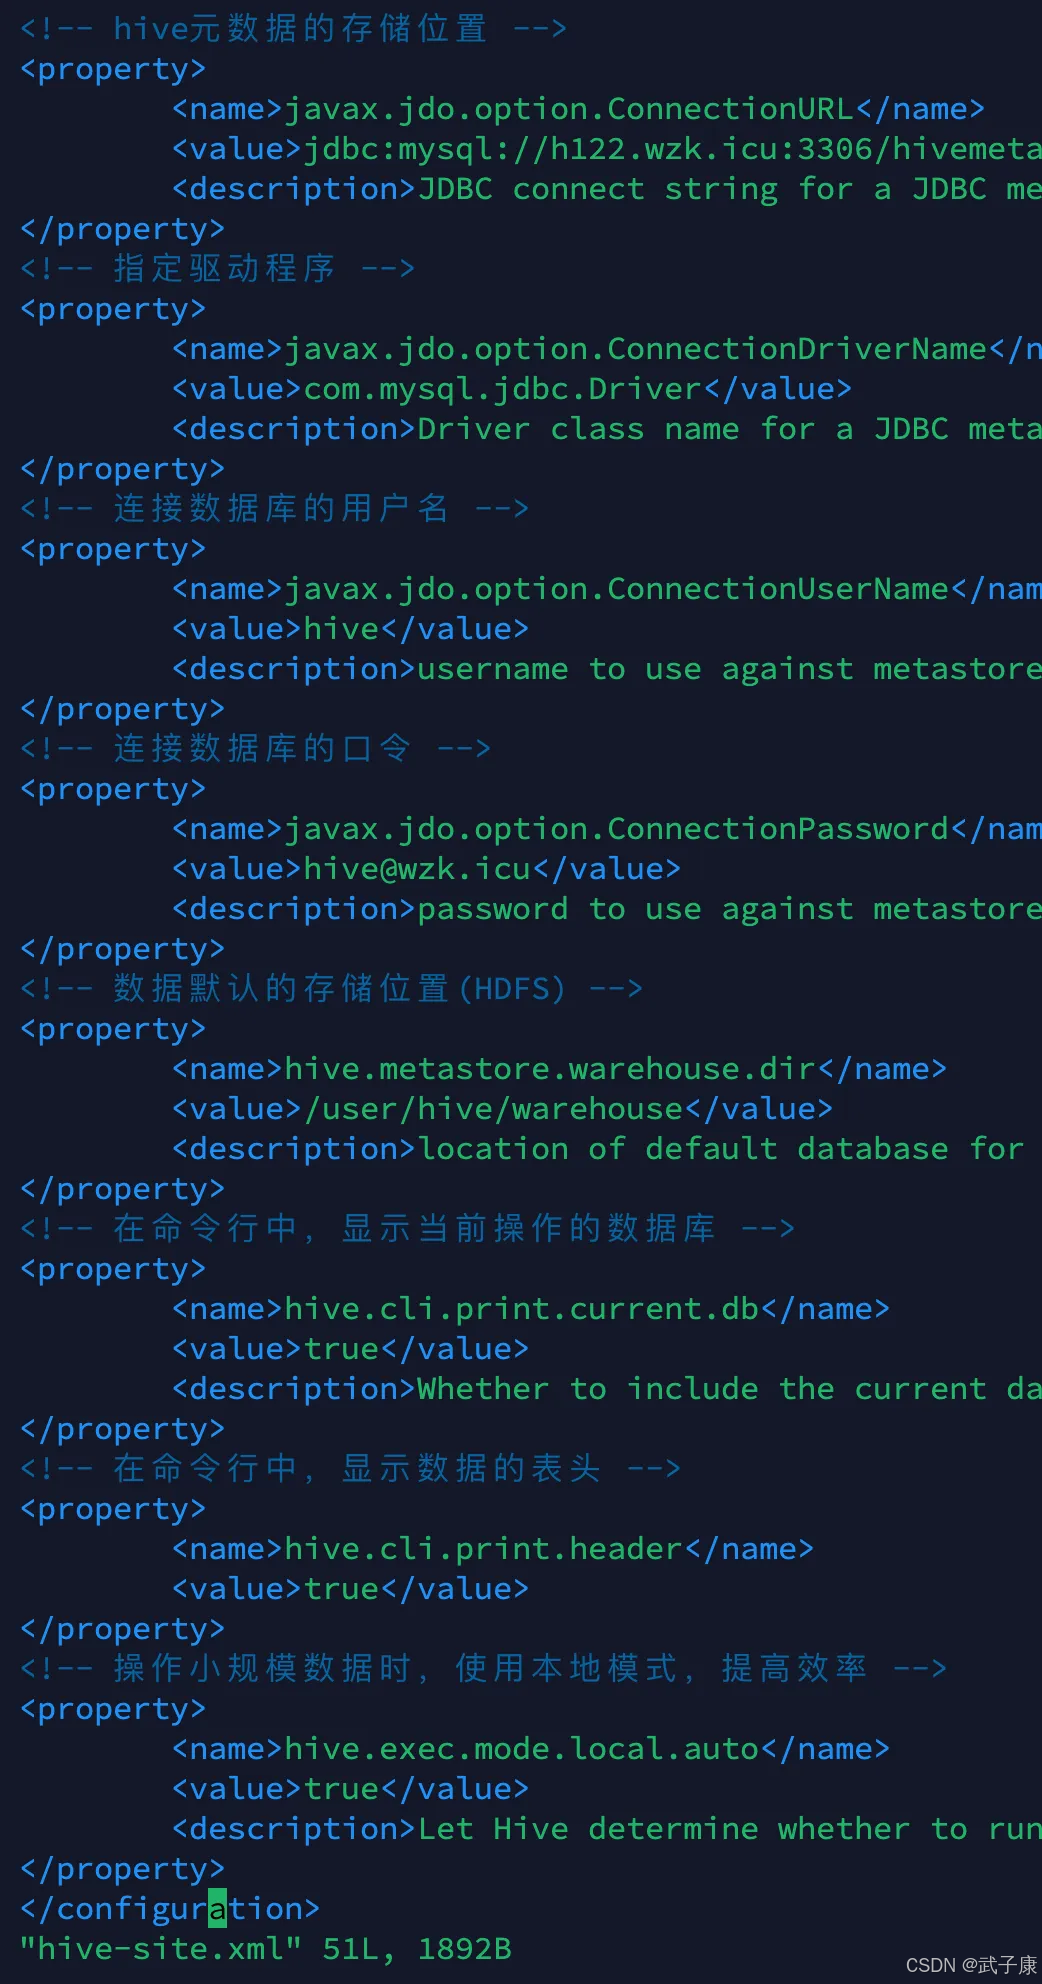Click the ConnectionURL name line
This screenshot has width=1042, height=1984.
point(578,109)
